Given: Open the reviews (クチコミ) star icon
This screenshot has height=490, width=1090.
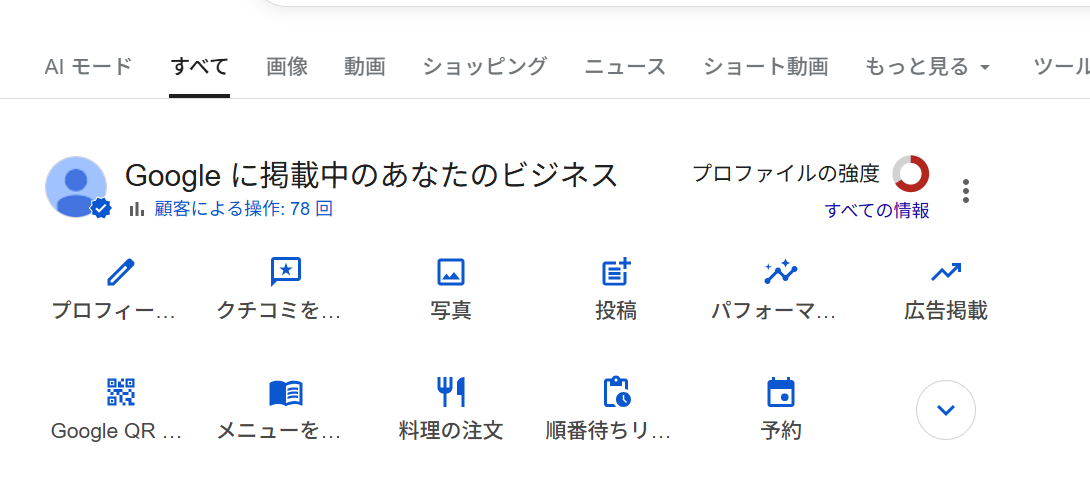Looking at the screenshot, I should coord(286,272).
